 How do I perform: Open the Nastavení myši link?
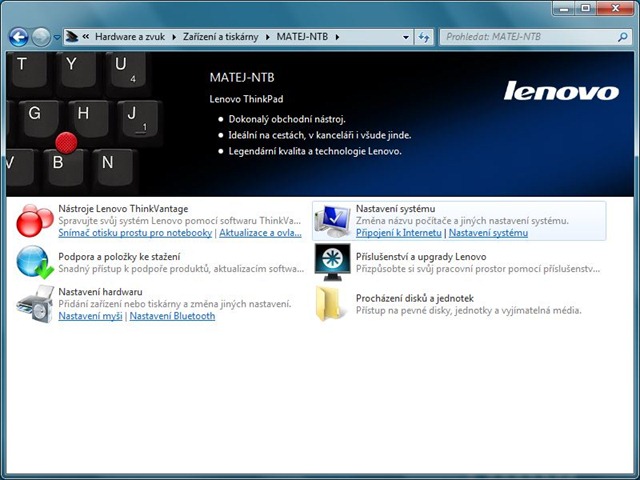point(90,316)
